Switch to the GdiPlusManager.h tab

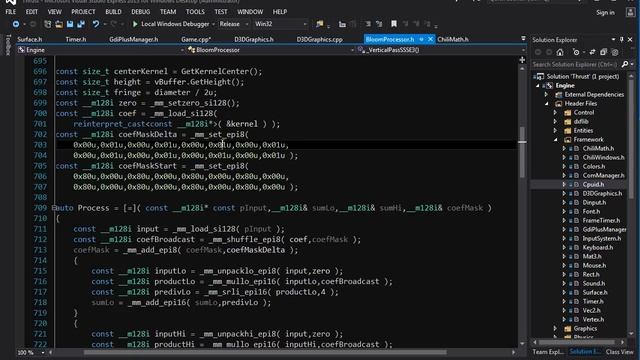(x=133, y=39)
